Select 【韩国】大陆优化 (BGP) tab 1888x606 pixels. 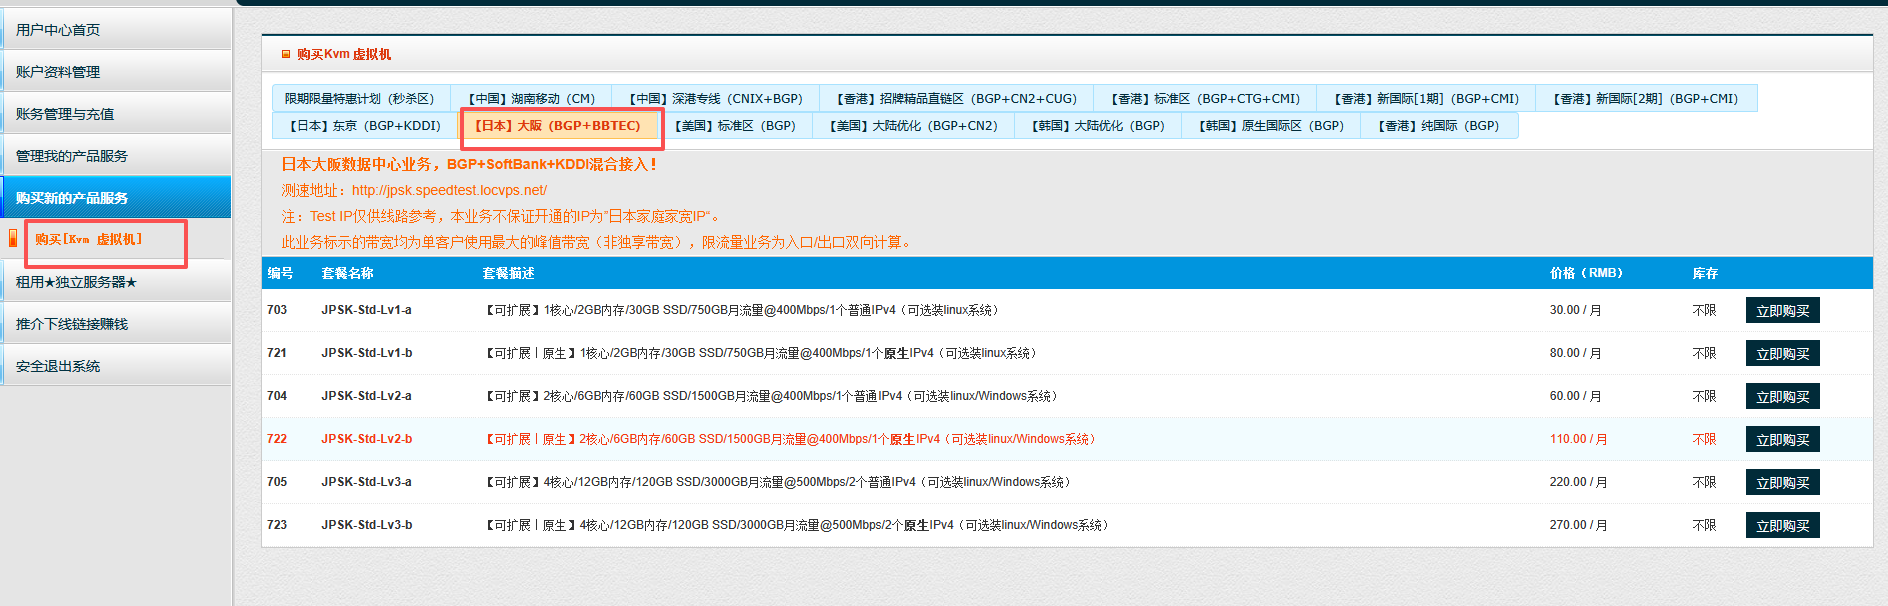click(1098, 126)
